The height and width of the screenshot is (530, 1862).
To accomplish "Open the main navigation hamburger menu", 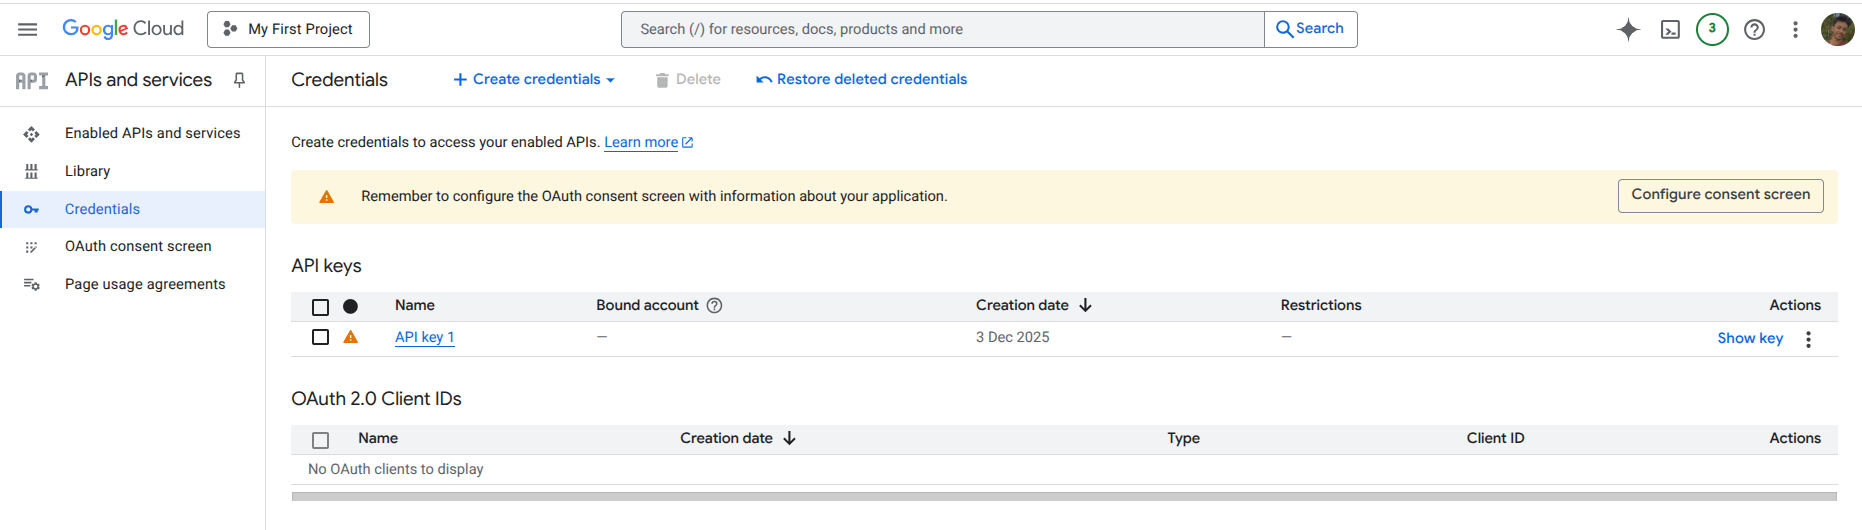I will pos(28,29).
